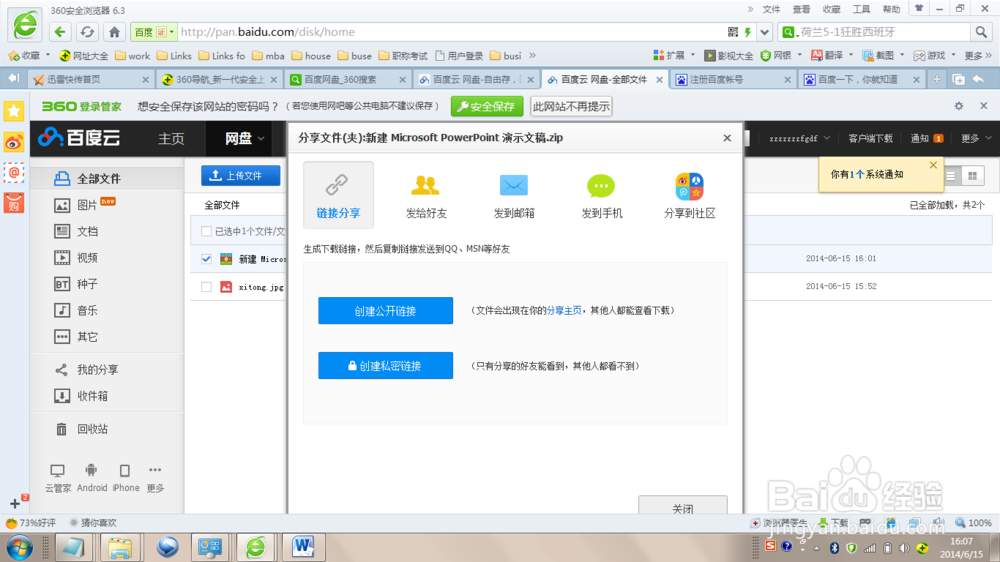Open the 文件 browser menu
The width and height of the screenshot is (1000, 562).
coord(771,9)
